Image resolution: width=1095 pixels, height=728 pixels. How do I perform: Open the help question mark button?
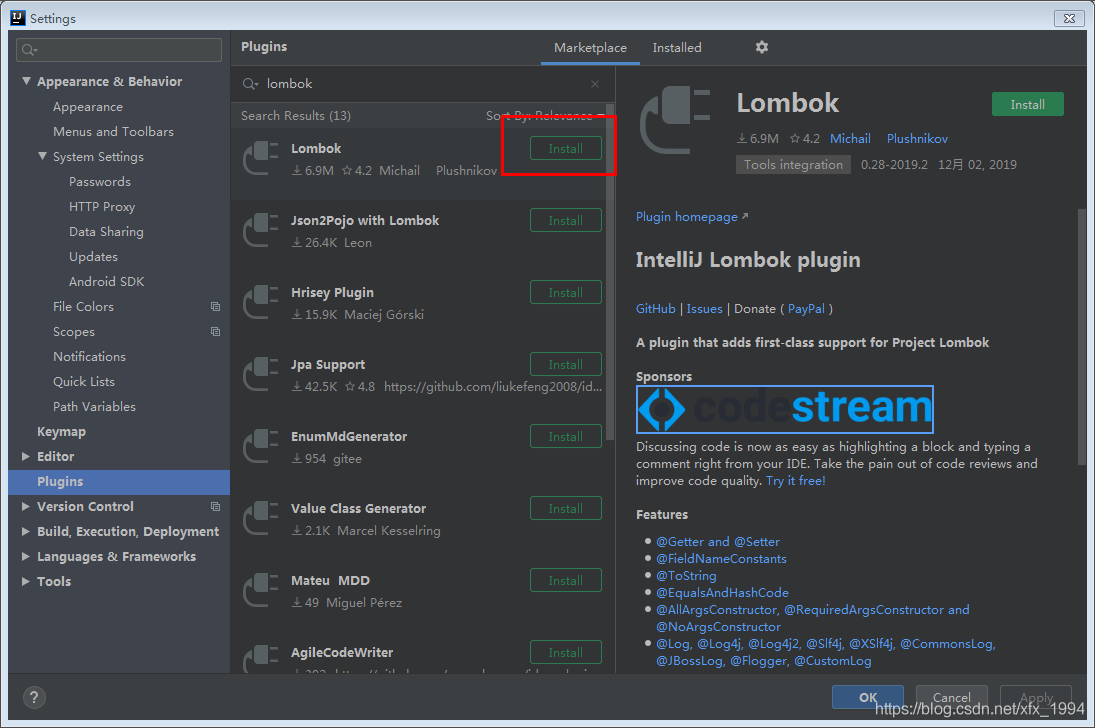(34, 697)
